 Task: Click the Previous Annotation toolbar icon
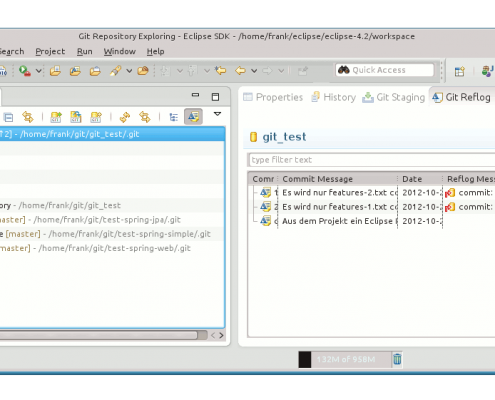click(x=192, y=71)
